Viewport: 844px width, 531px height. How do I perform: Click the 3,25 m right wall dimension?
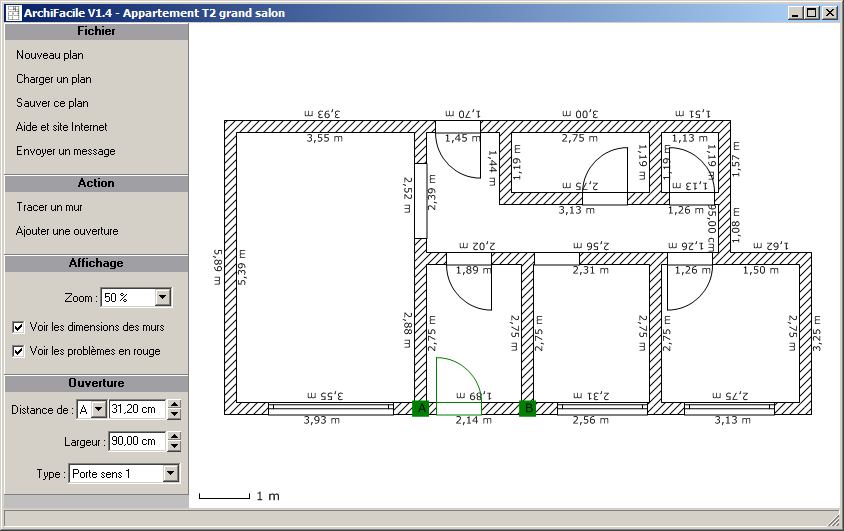click(817, 334)
